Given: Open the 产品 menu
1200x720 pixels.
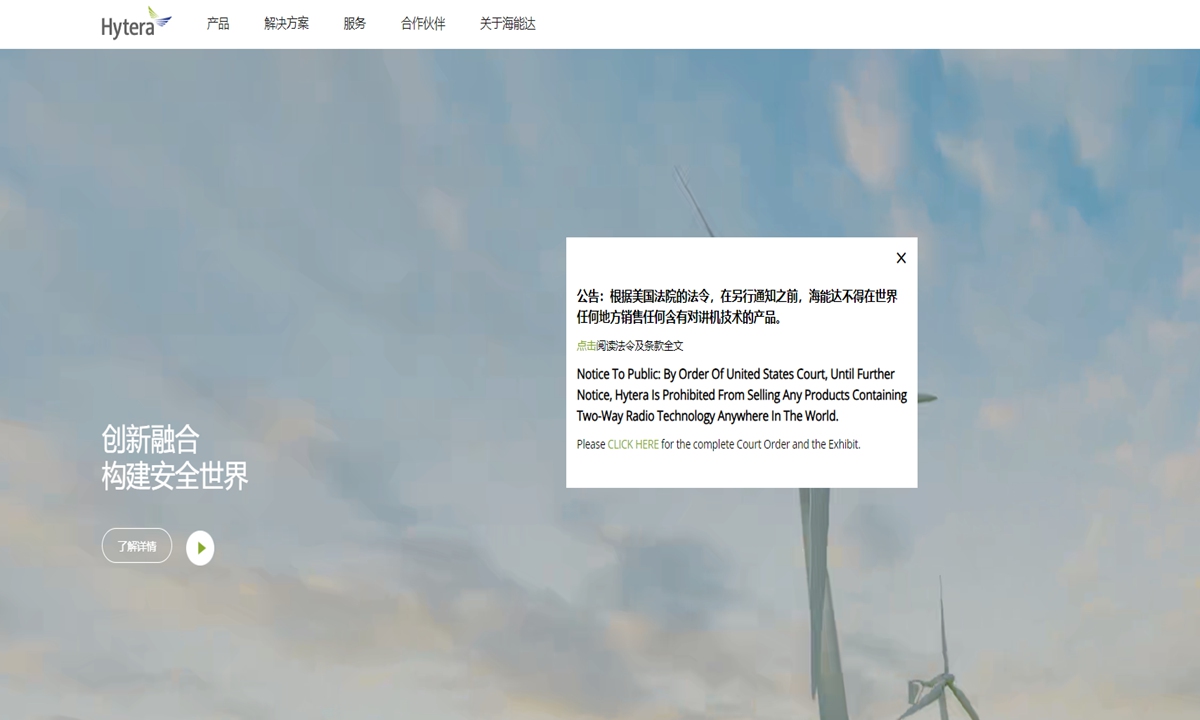Looking at the screenshot, I should click(x=218, y=24).
